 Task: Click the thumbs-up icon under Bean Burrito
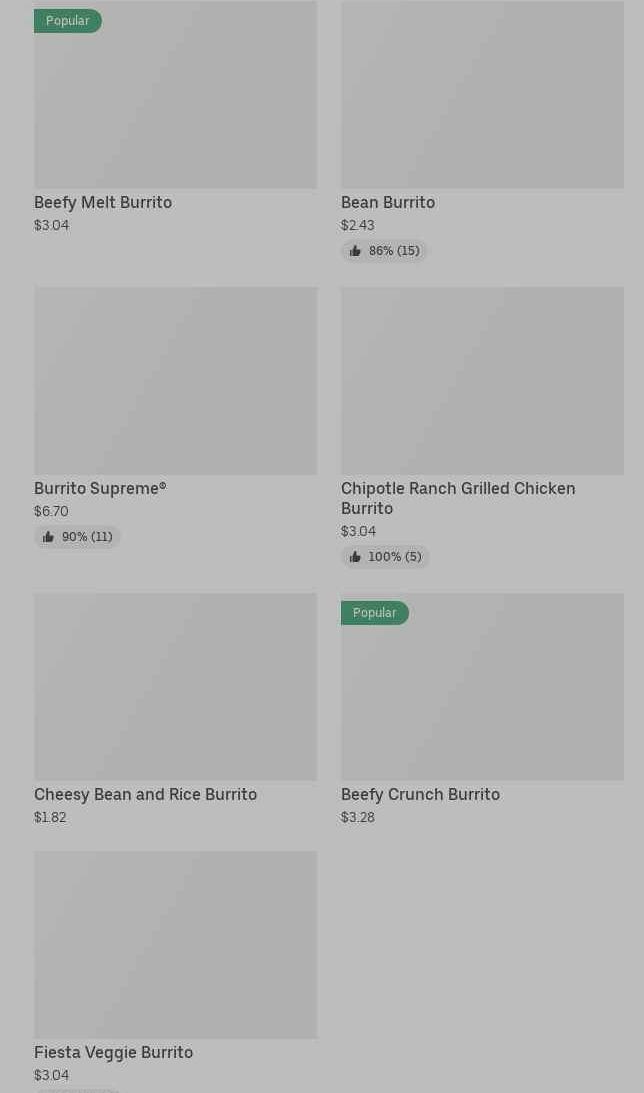coord(355,251)
